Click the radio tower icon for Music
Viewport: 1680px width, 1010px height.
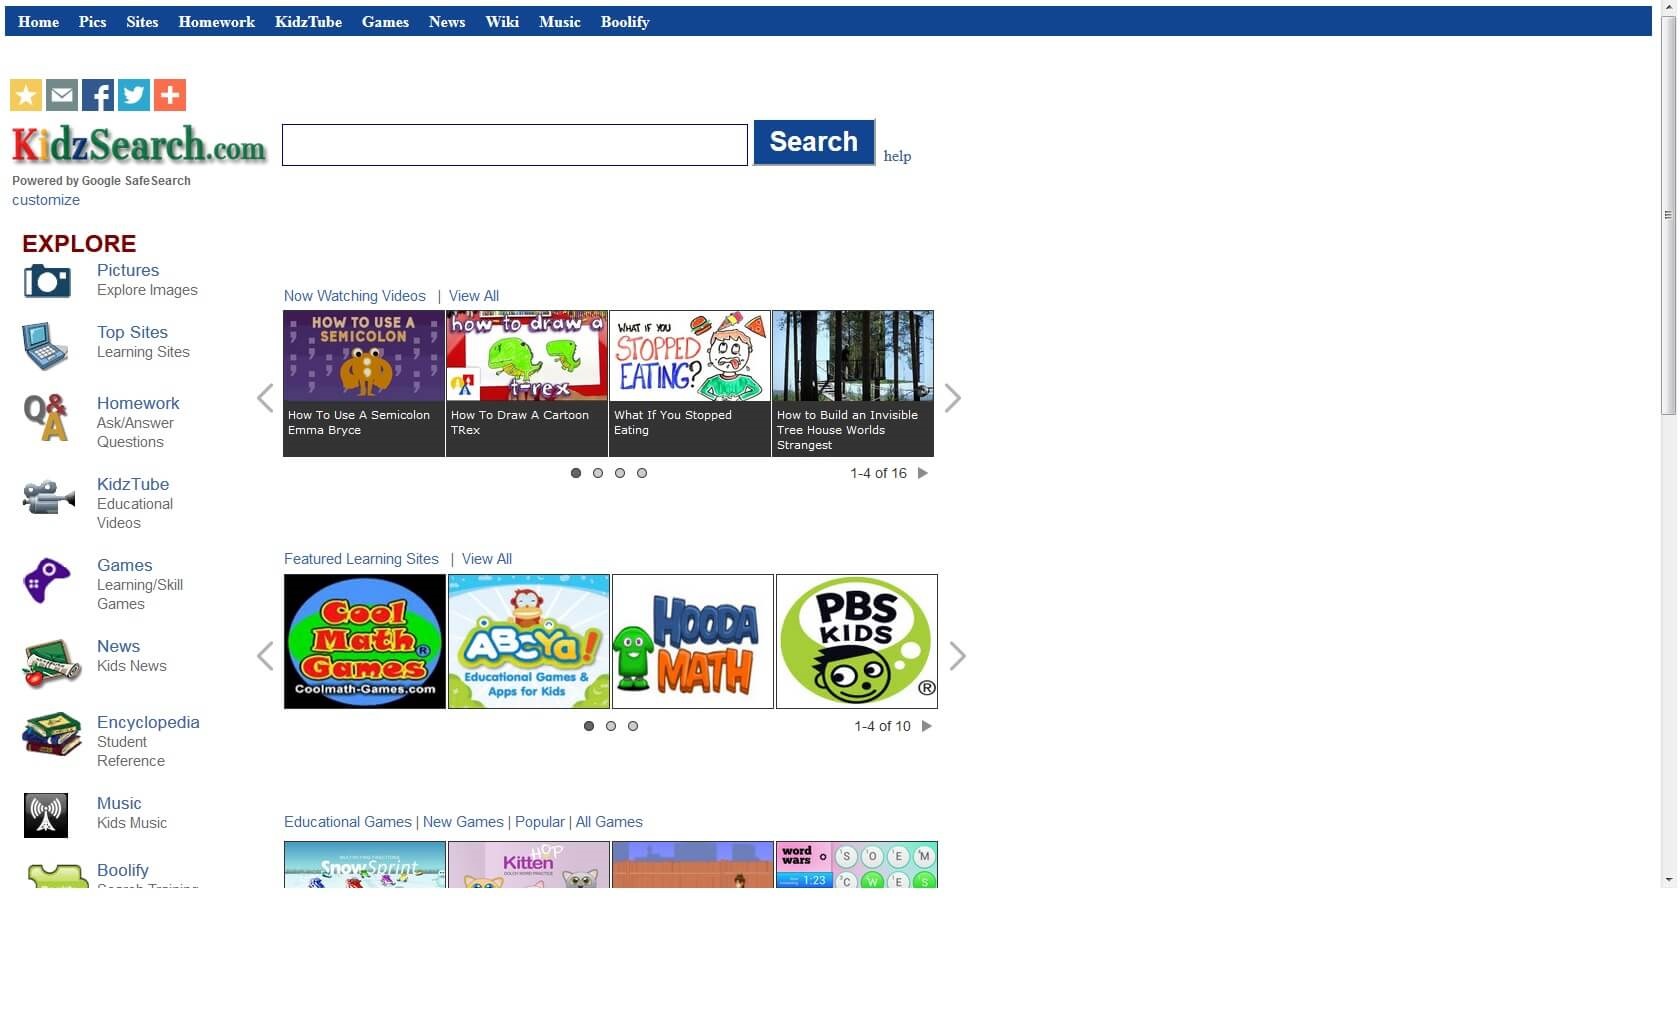(x=46, y=815)
